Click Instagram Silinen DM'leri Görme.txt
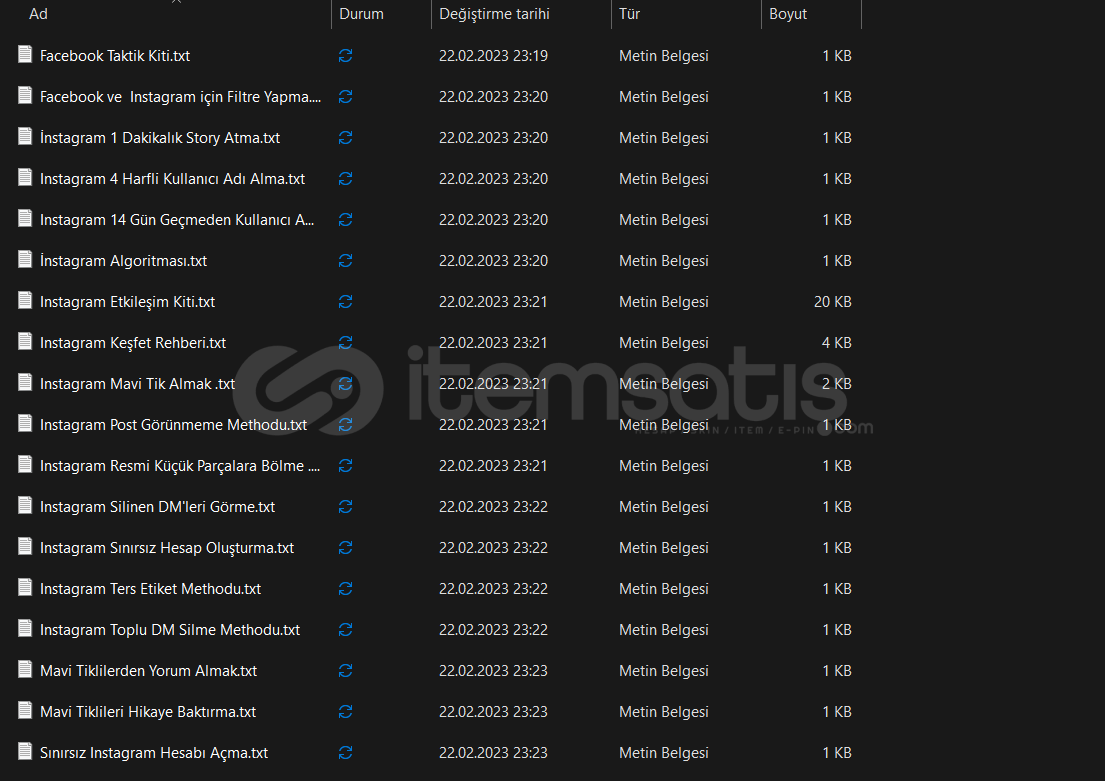The height and width of the screenshot is (781, 1105). pos(157,507)
